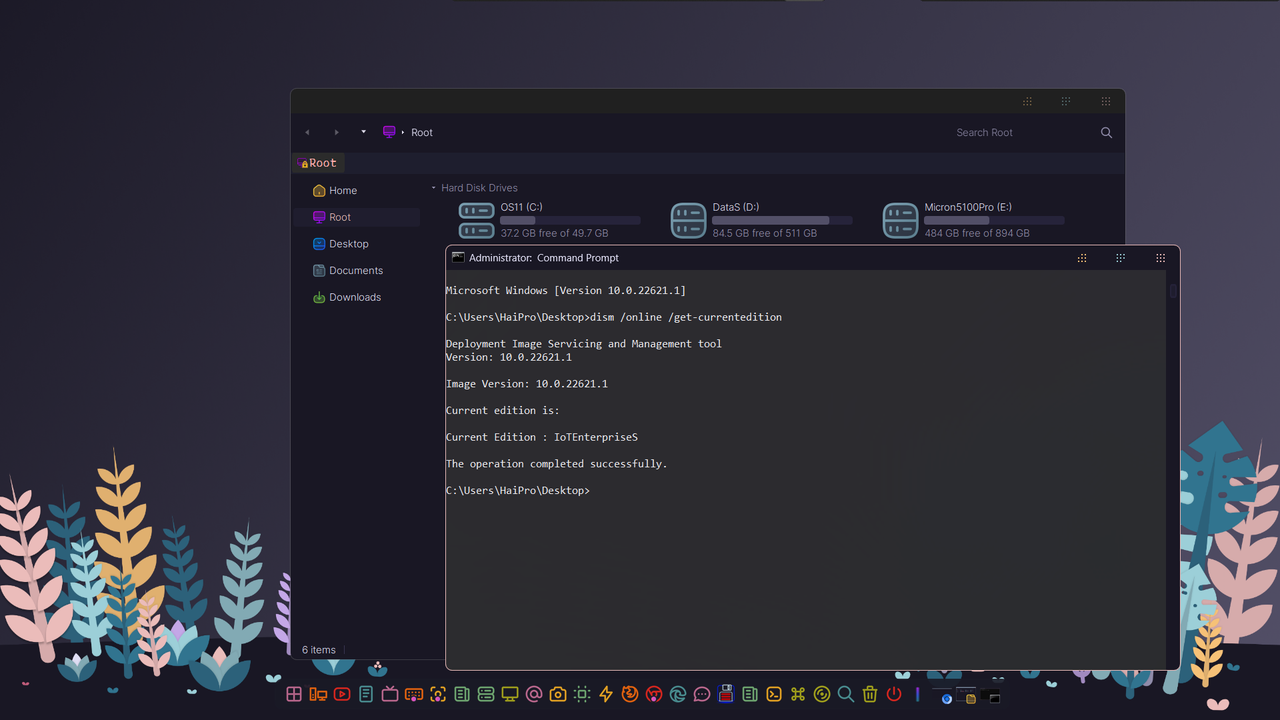Click the Command Prompt title bar icon

(458, 257)
